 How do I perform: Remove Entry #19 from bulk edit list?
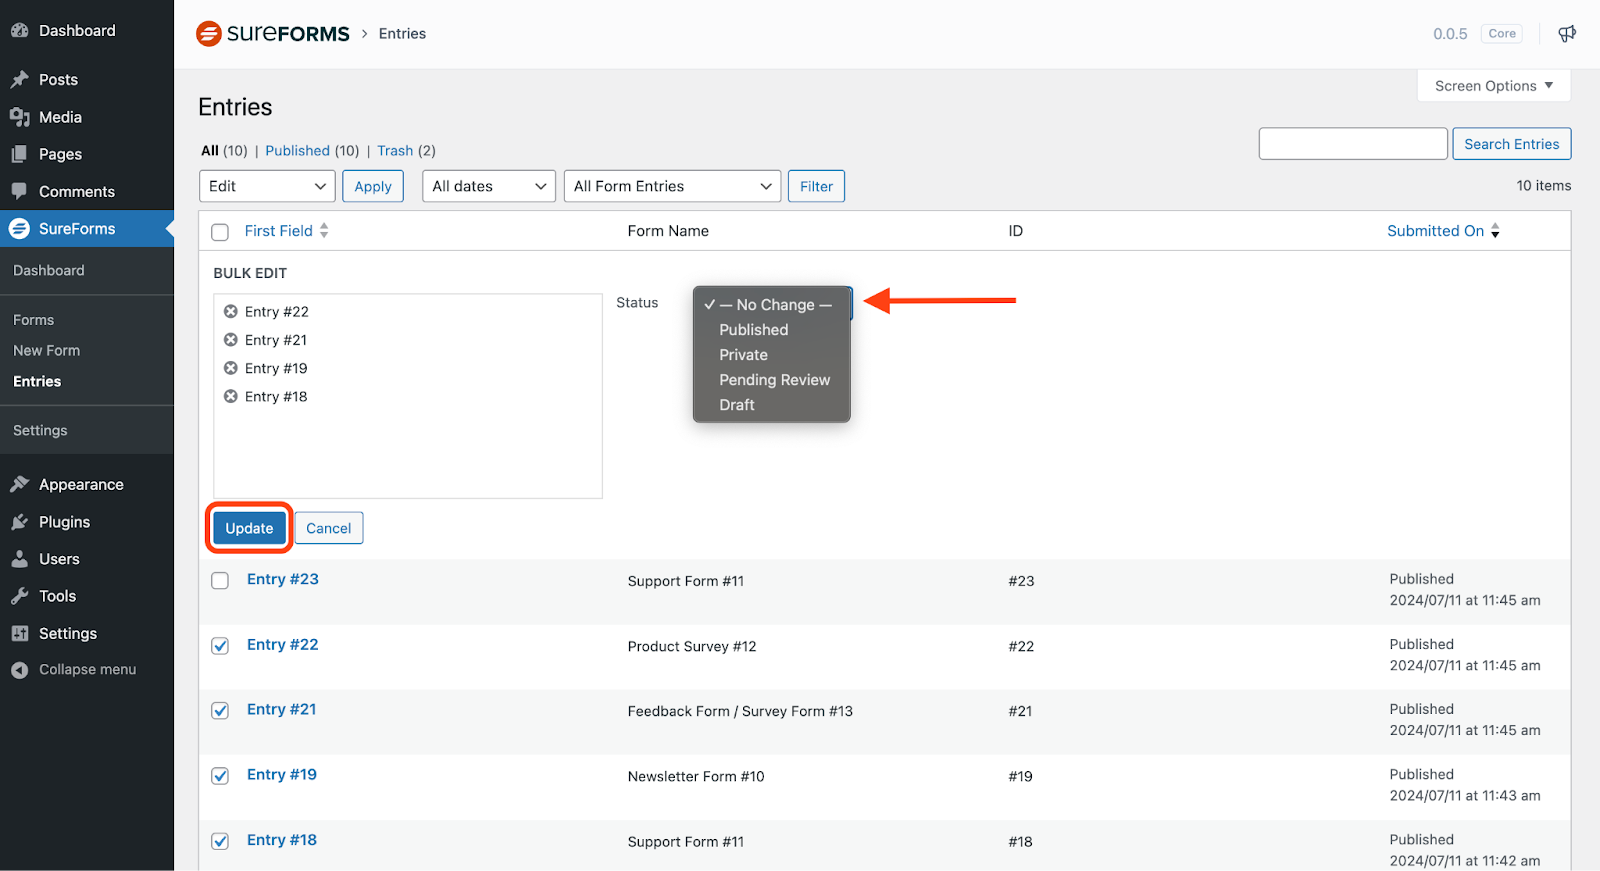(x=231, y=368)
